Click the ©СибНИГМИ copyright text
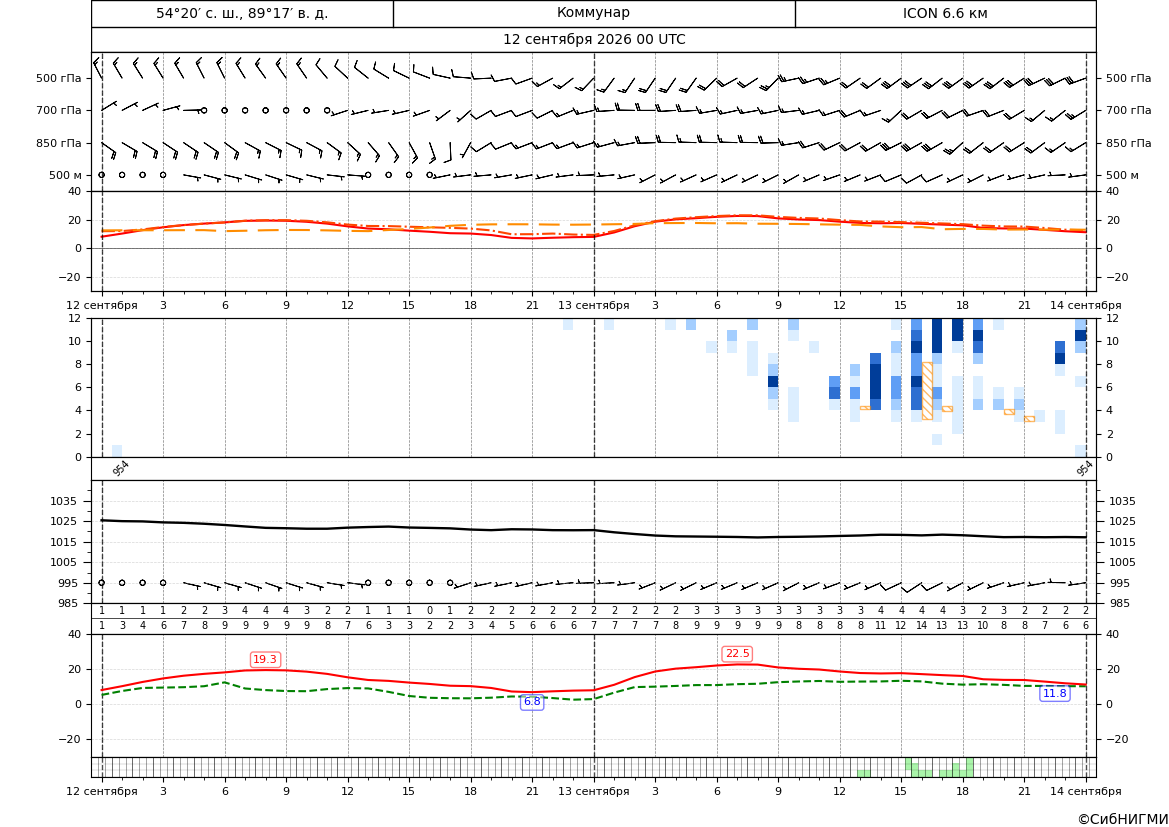This screenshot has height=827, width=1169. (1123, 819)
